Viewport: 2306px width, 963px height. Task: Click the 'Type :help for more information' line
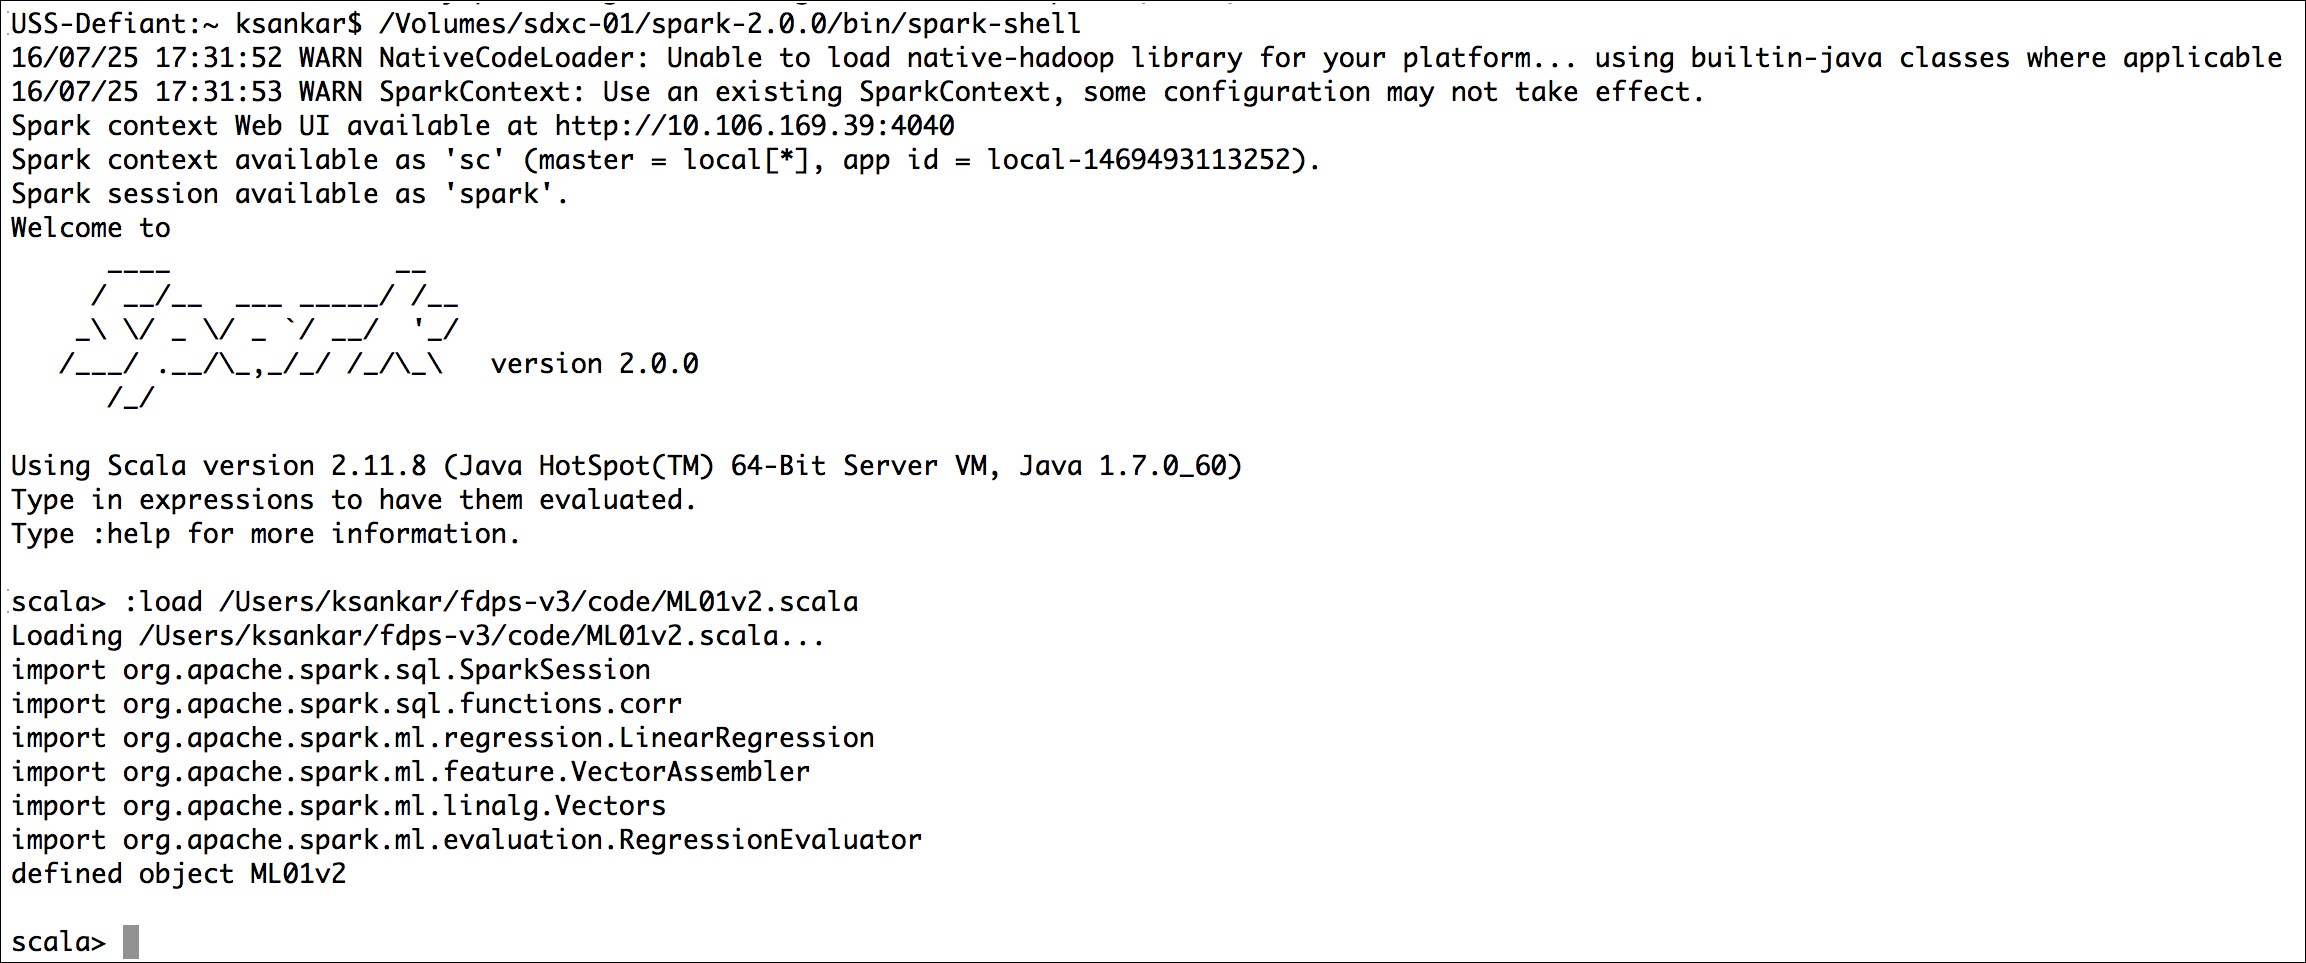click(x=266, y=534)
